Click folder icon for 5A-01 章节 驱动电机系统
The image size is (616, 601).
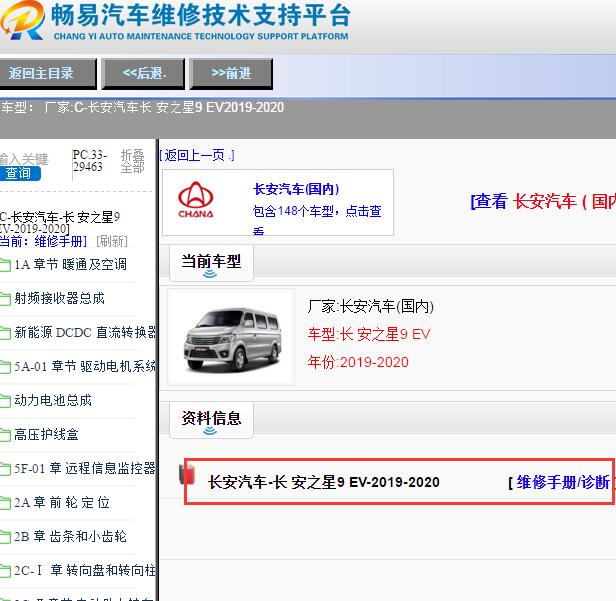click(x=5, y=367)
